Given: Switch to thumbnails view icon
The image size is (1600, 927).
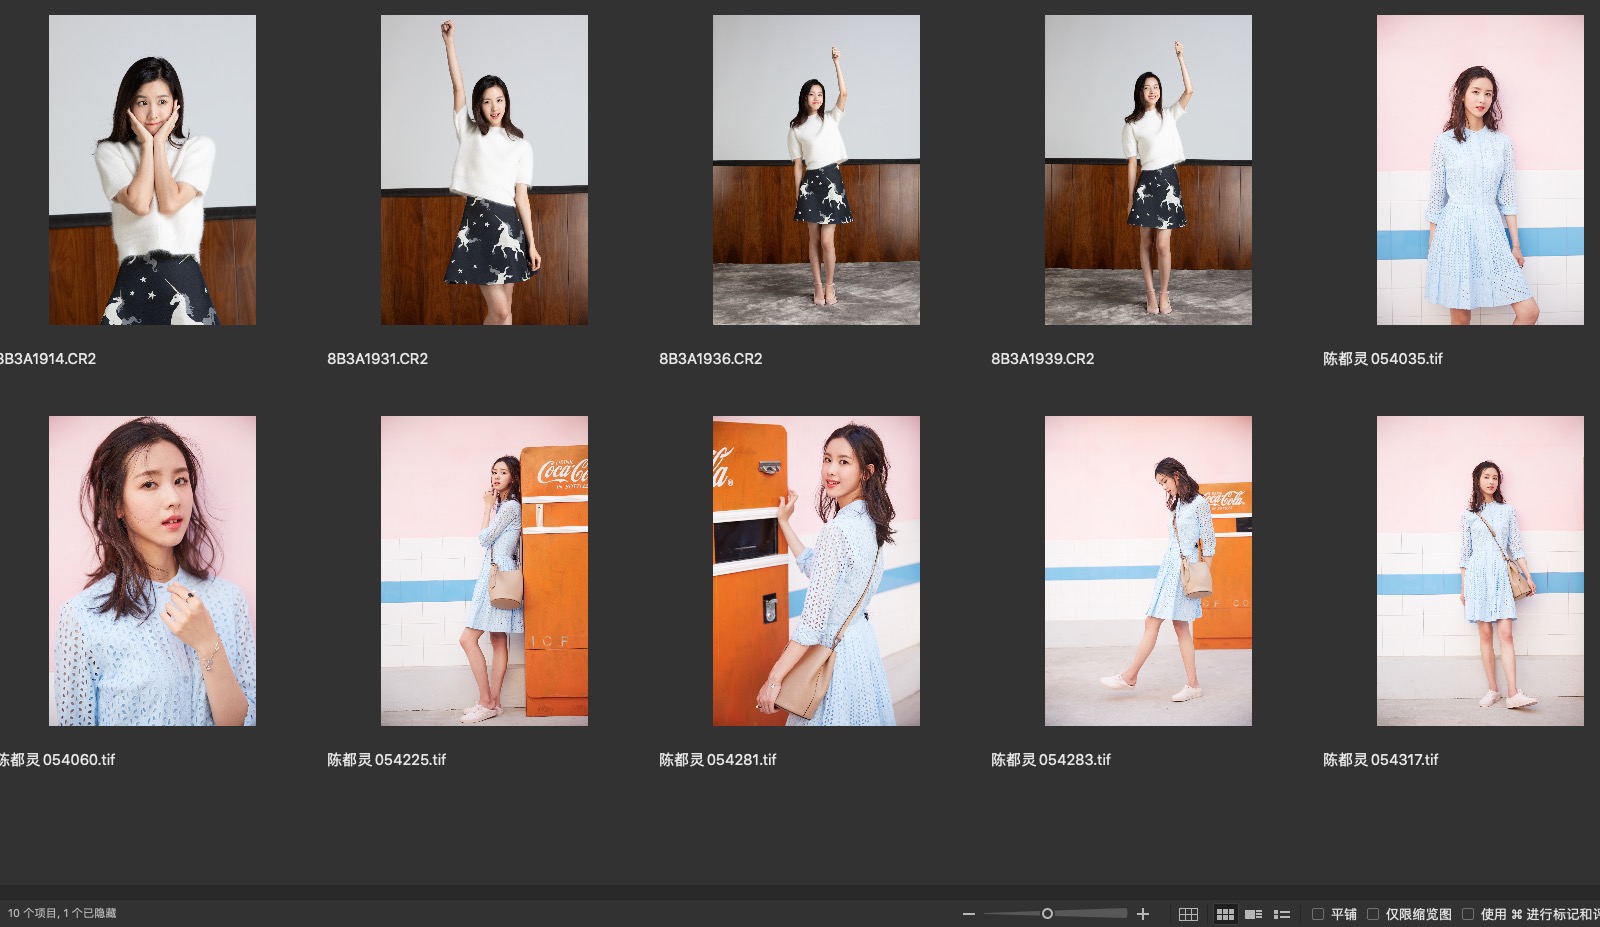Looking at the screenshot, I should click(x=1225, y=914).
